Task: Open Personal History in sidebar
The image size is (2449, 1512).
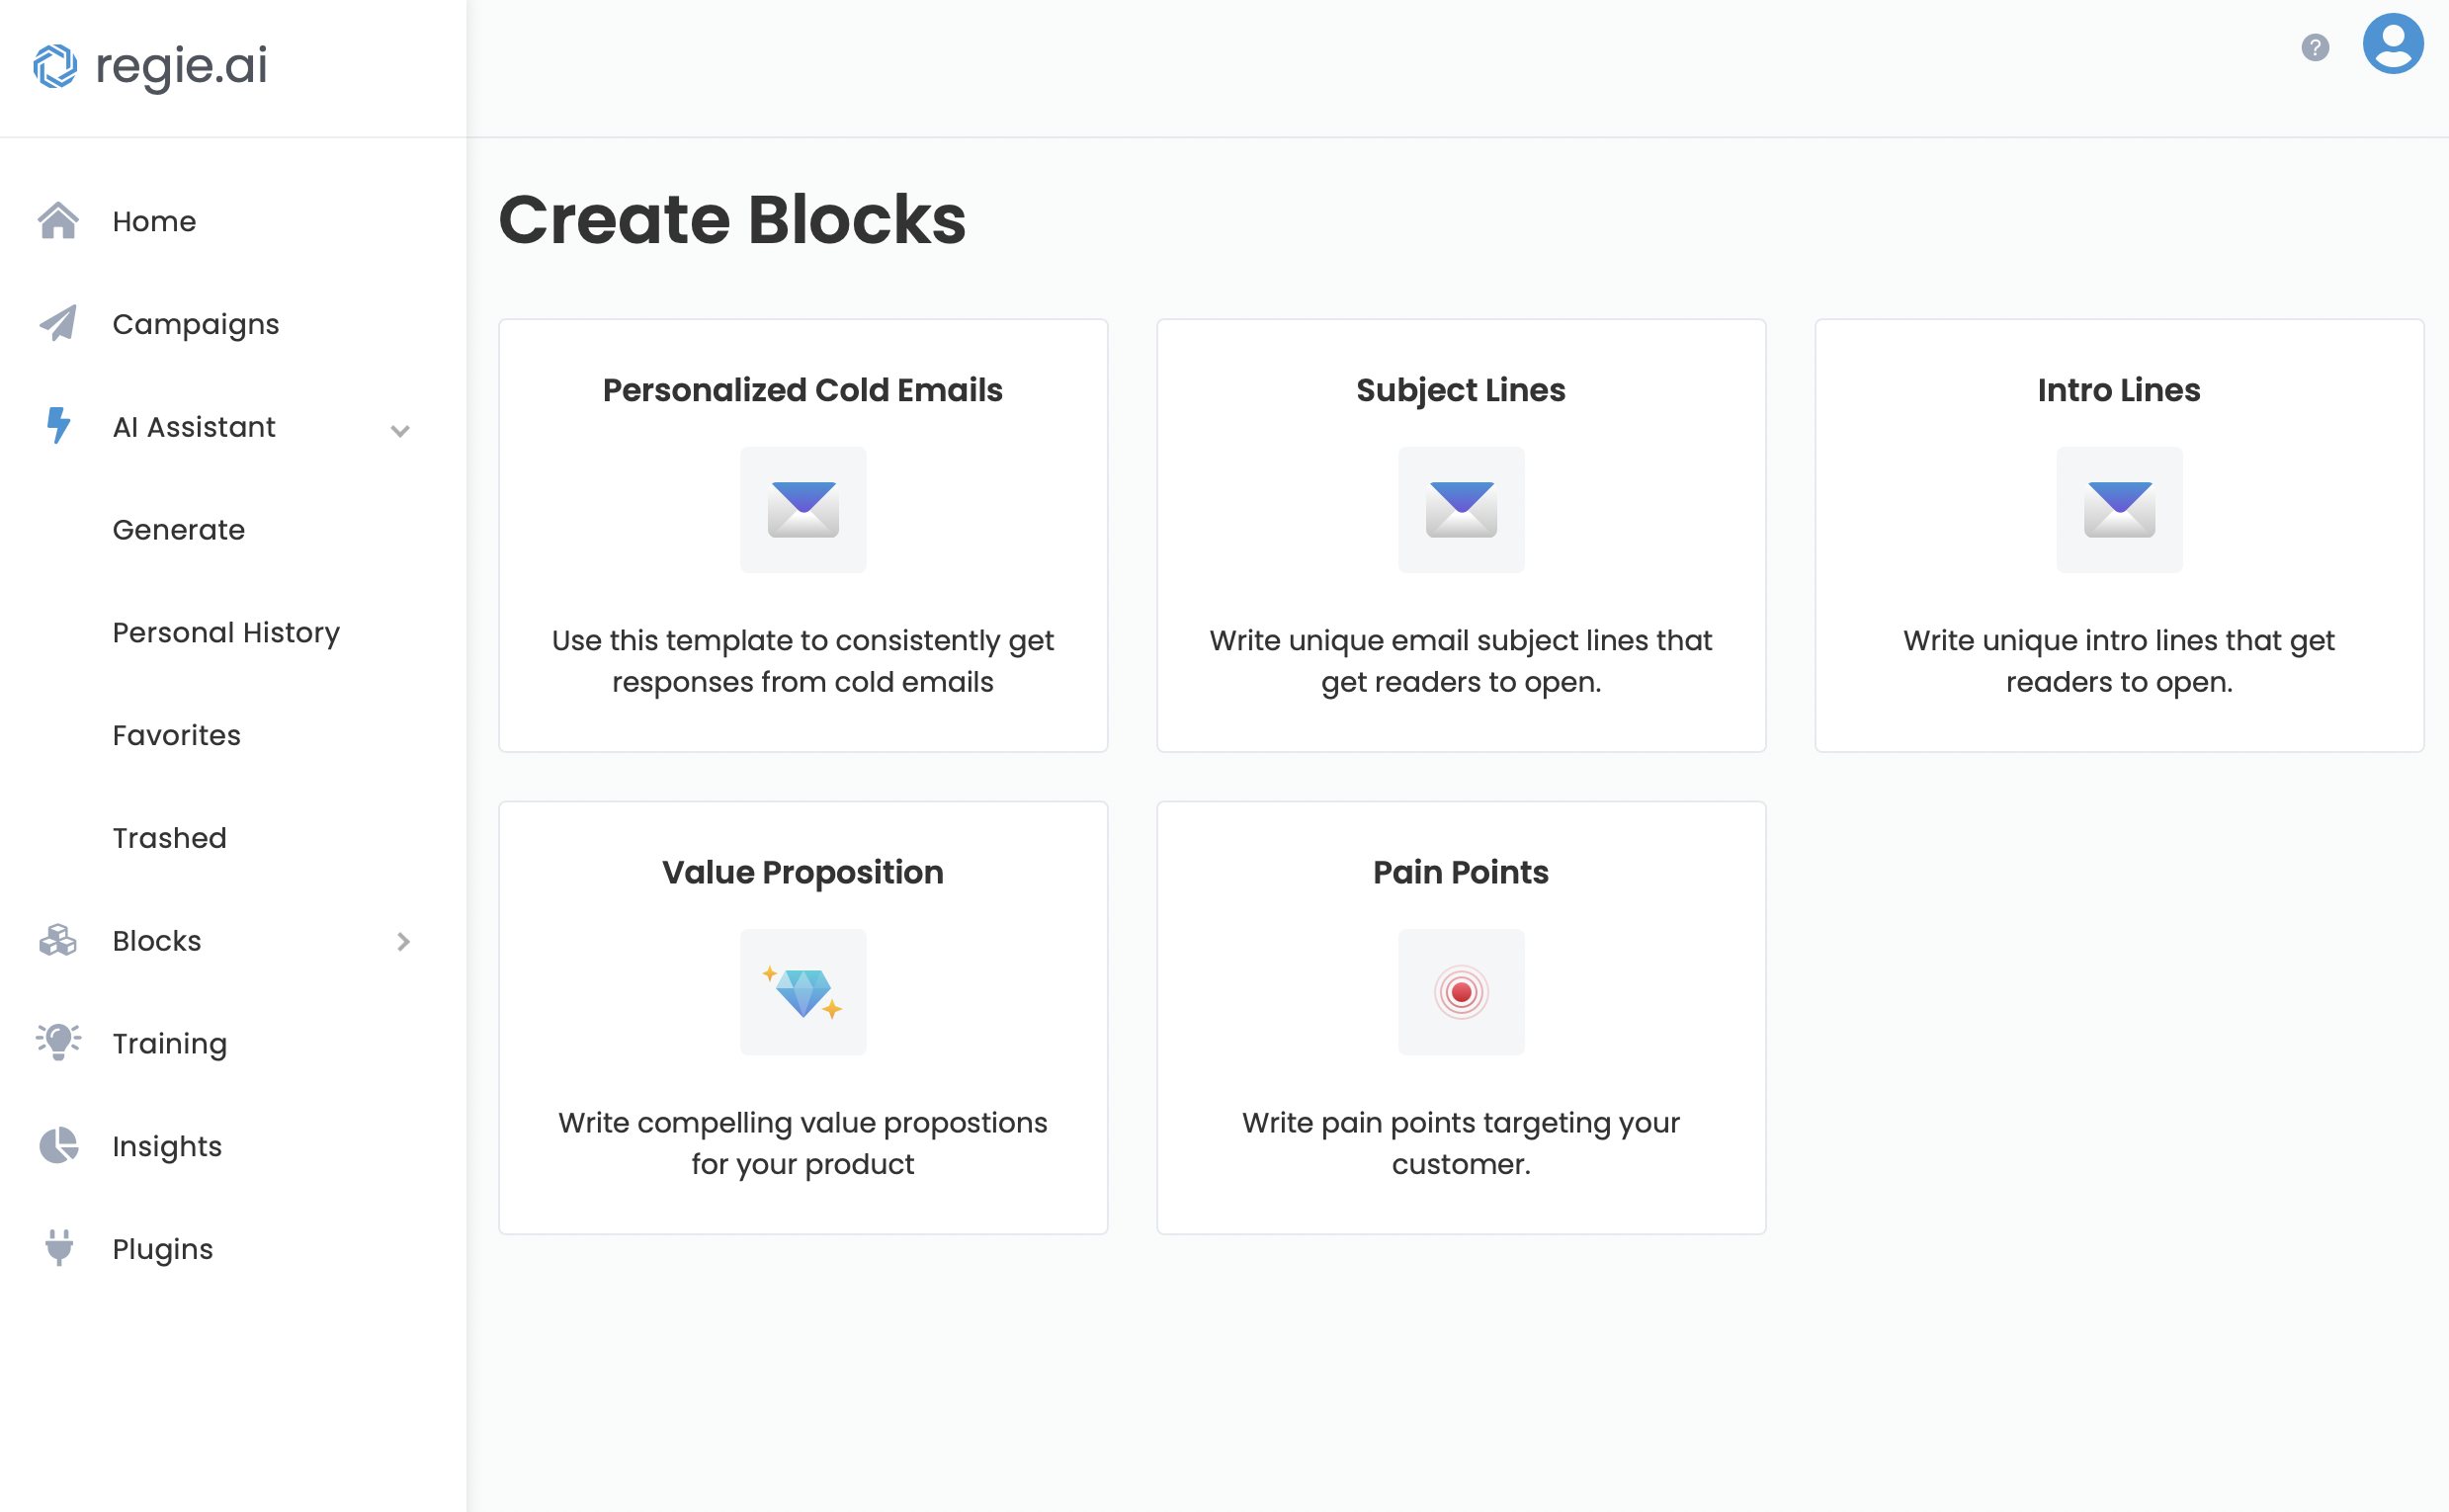Action: 226,632
